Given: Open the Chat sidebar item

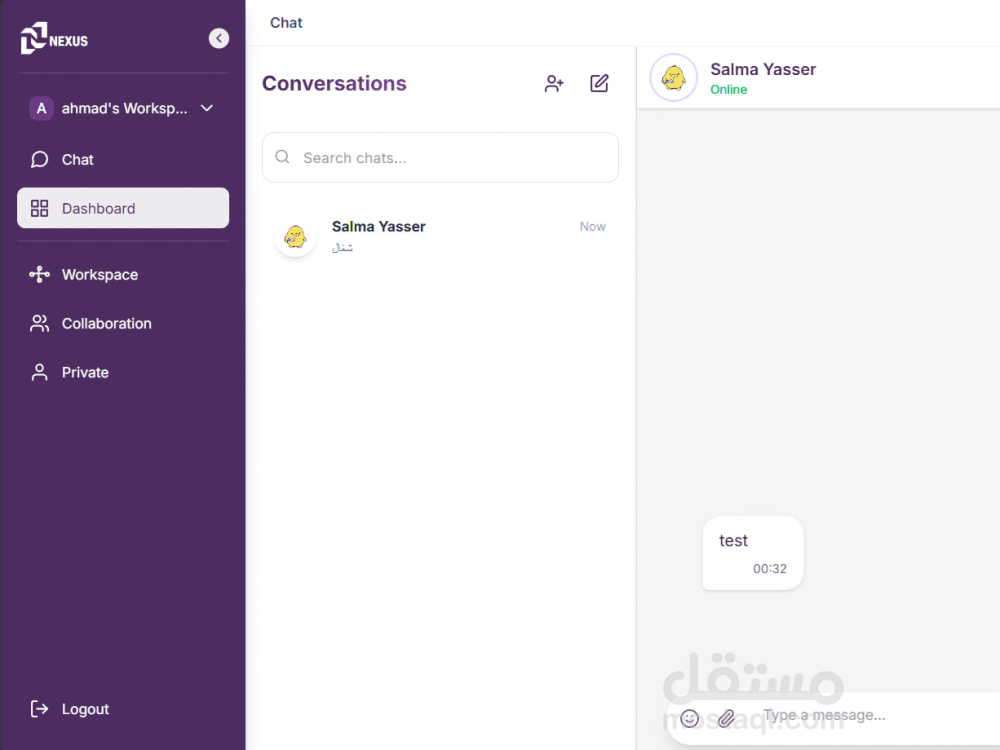Looking at the screenshot, I should coord(123,159).
